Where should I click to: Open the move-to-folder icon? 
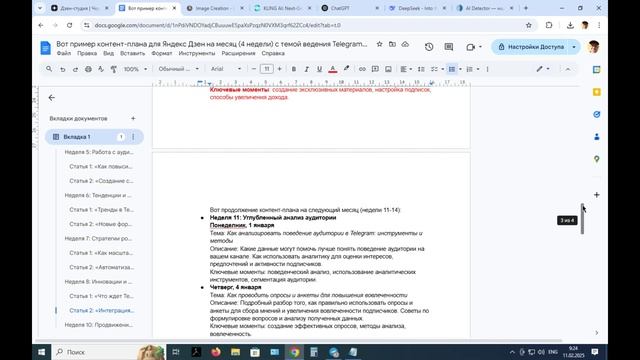coord(392,44)
